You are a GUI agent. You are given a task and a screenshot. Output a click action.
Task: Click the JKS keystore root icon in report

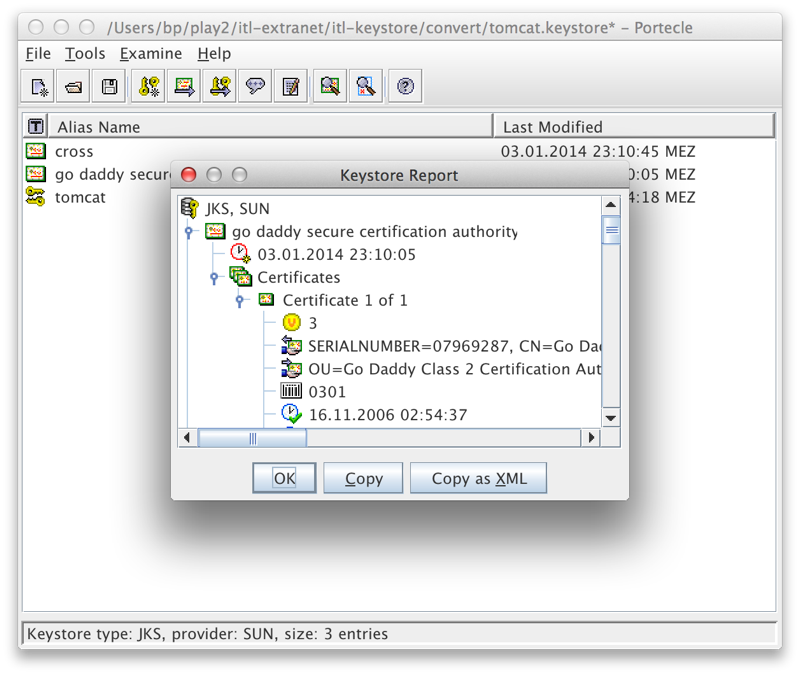click(x=190, y=208)
